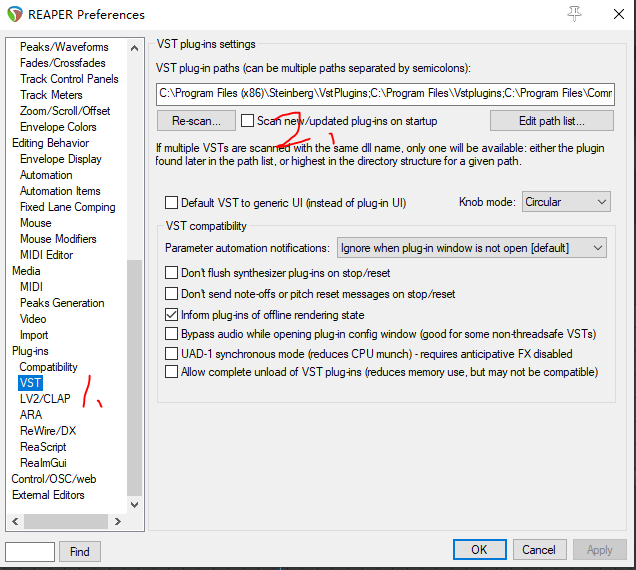Select ReaScript preferences page

(x=43, y=447)
